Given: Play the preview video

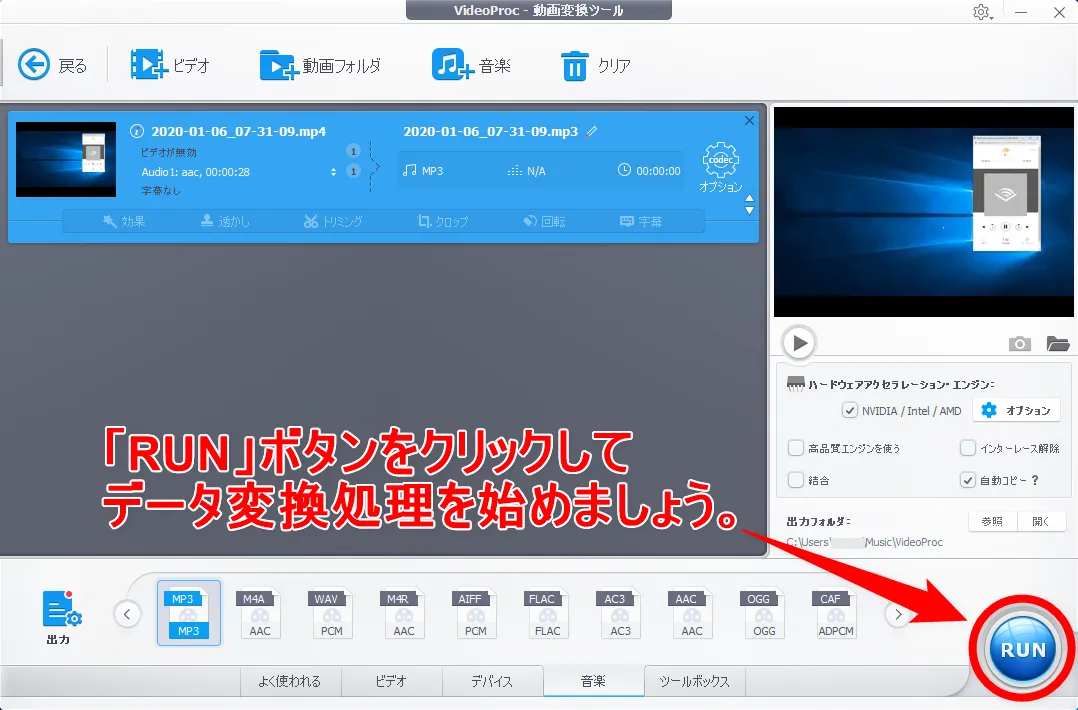Looking at the screenshot, I should click(x=799, y=342).
